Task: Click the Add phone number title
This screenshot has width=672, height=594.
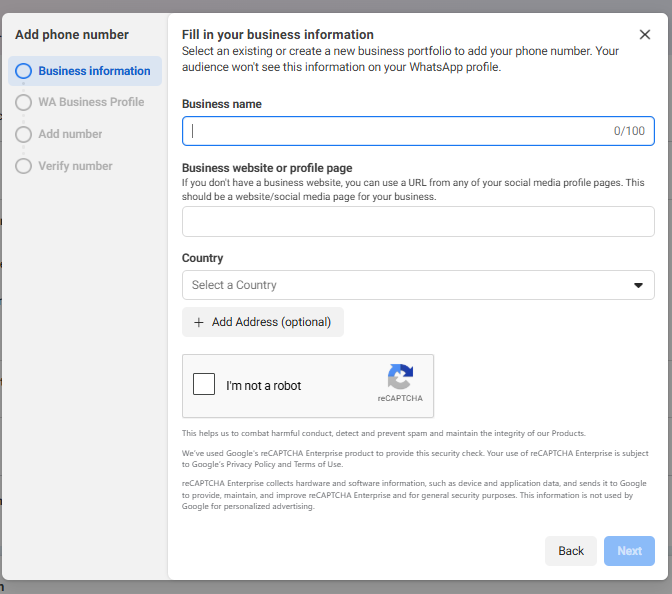Action: coord(72,35)
